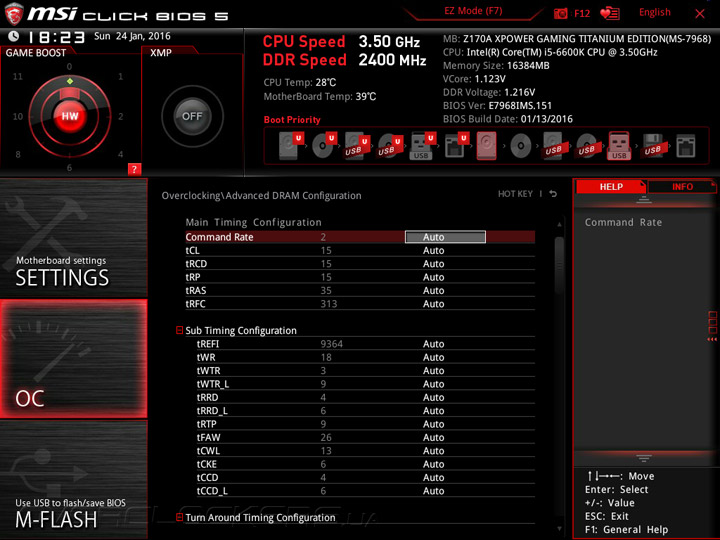The width and height of the screenshot is (720, 540).
Task: Select the tFAW timing row
Action: point(366,437)
